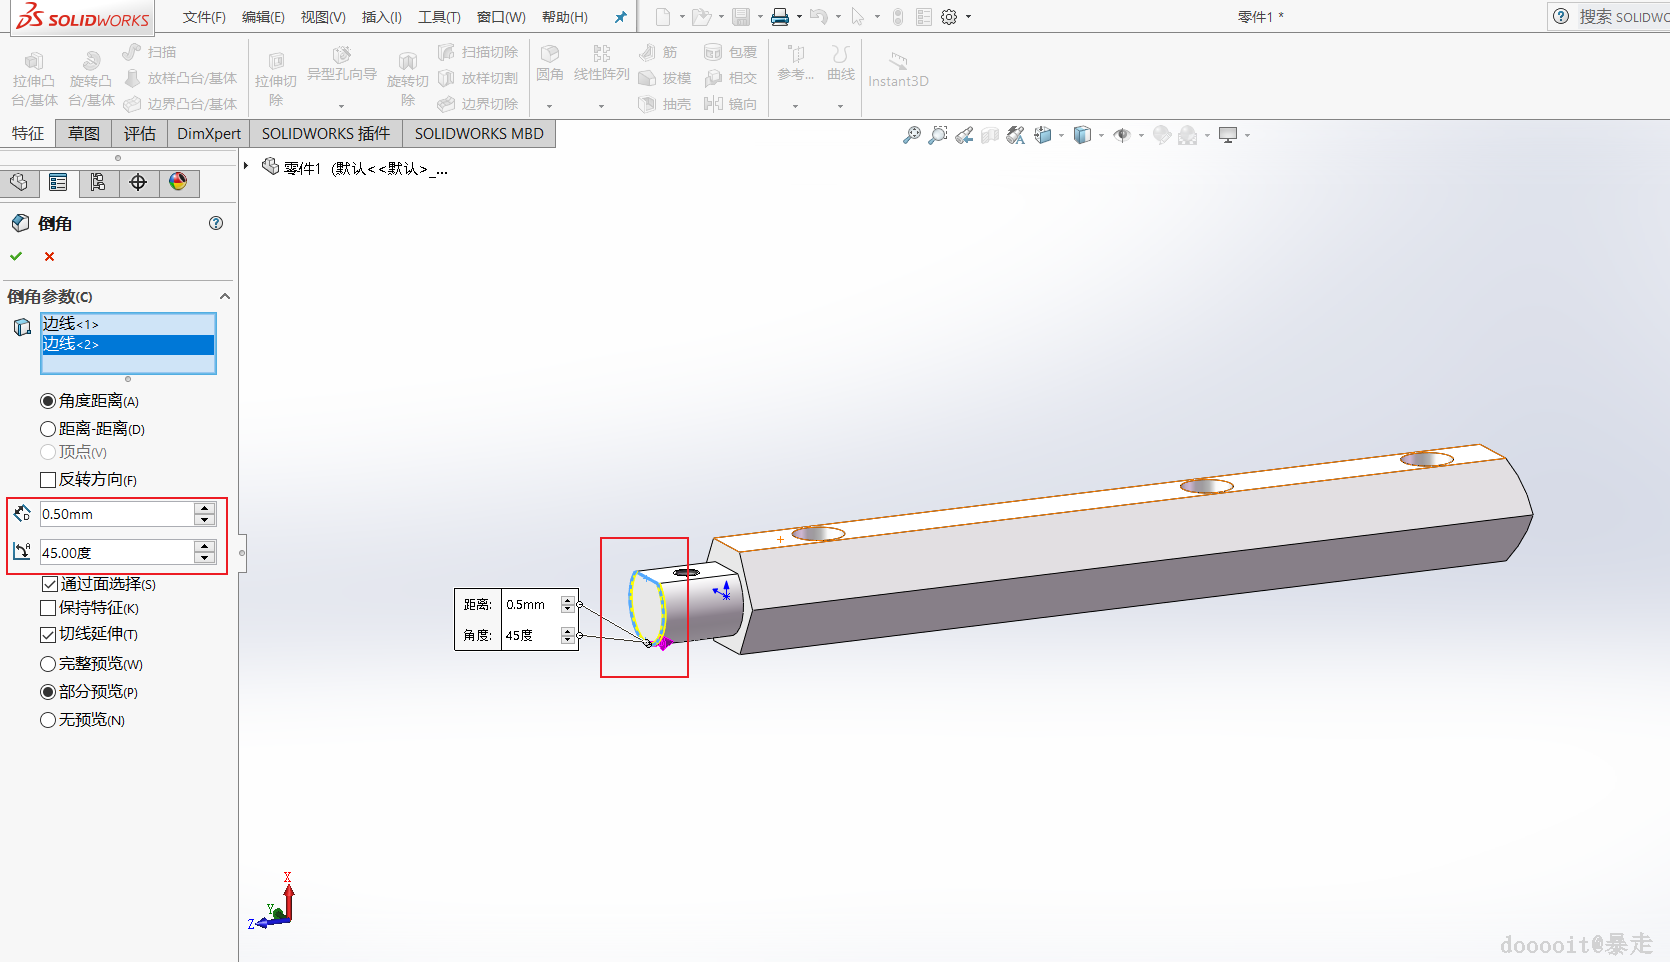The image size is (1670, 962).
Task: Uncheck the 切线延伸 checkbox
Action: coord(48,635)
